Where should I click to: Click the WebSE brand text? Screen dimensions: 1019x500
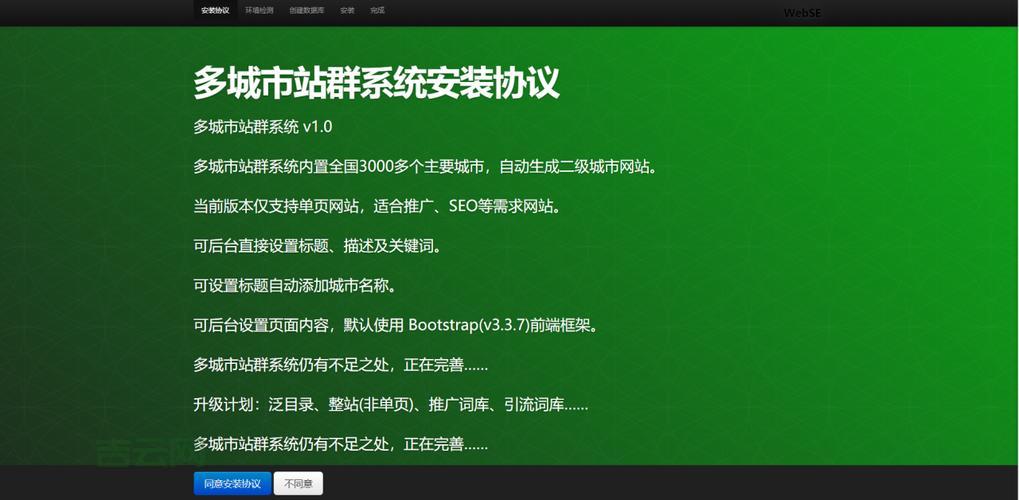[x=801, y=13]
